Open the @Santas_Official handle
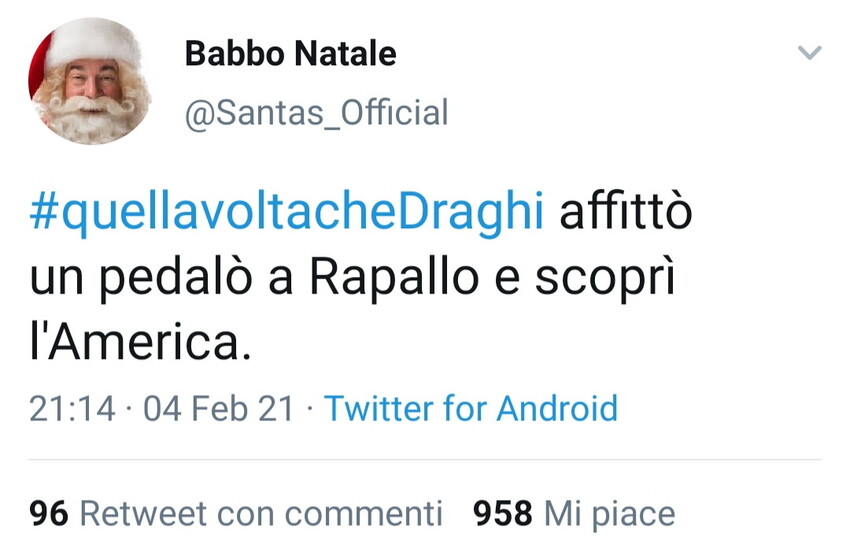Image resolution: width=850 pixels, height=559 pixels. [316, 113]
